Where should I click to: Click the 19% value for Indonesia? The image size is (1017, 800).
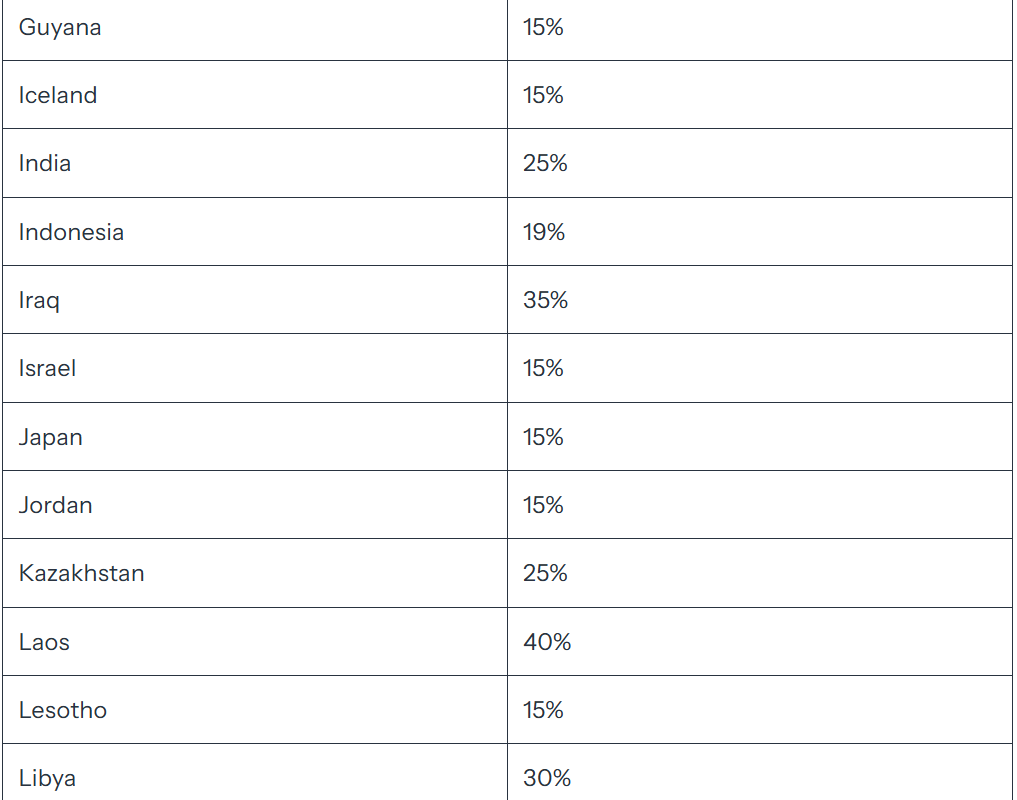point(544,232)
